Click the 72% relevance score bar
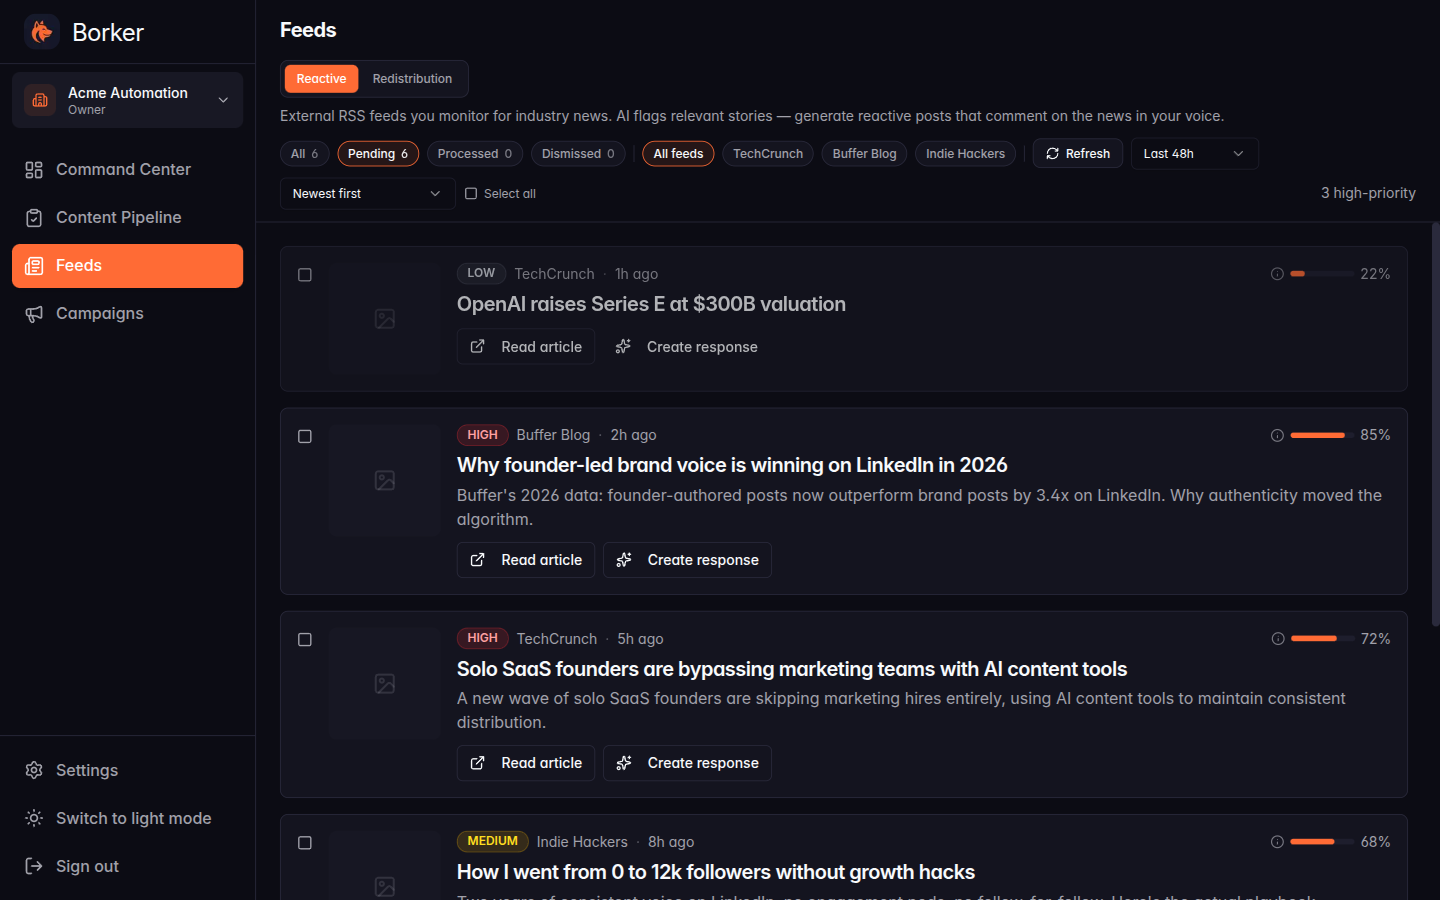This screenshot has height=900, width=1440. coord(1322,639)
